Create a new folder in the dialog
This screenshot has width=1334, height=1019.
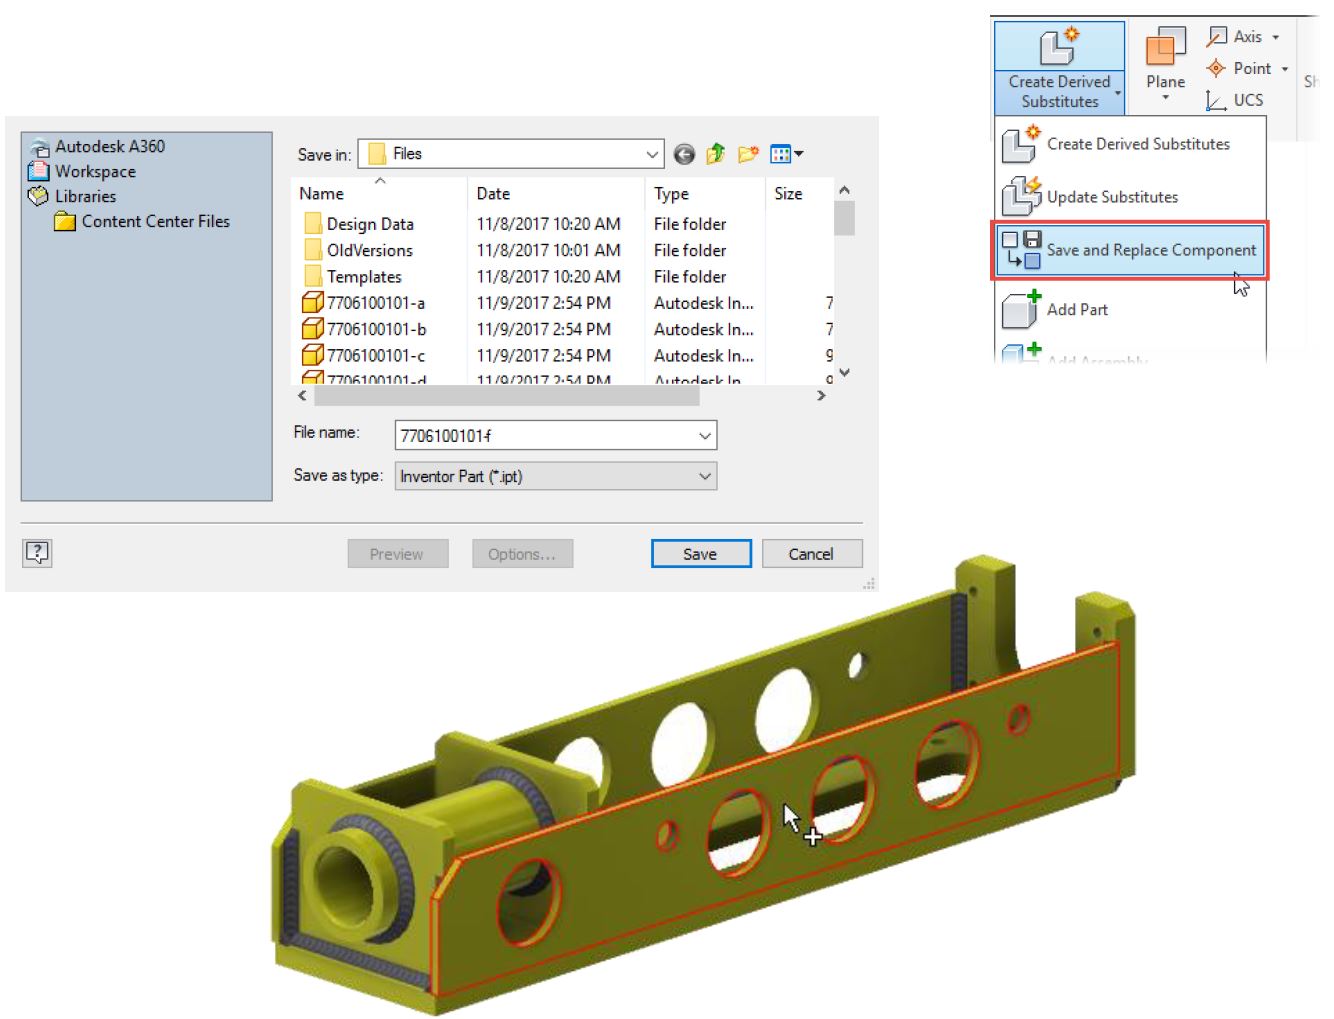coord(747,154)
